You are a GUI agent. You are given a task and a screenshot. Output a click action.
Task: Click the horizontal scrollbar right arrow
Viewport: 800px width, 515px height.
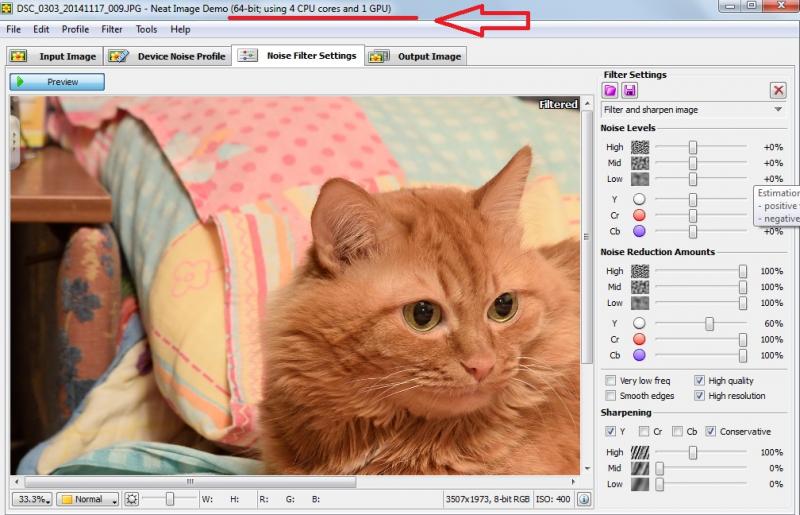573,482
